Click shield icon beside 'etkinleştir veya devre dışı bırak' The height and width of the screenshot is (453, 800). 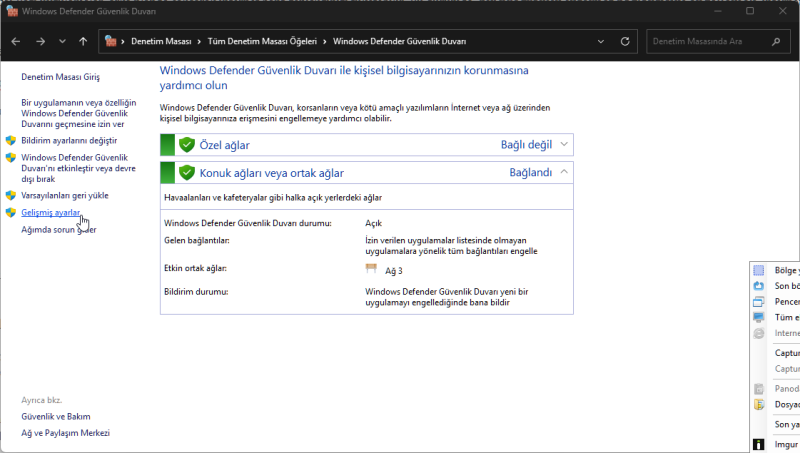[11, 158]
